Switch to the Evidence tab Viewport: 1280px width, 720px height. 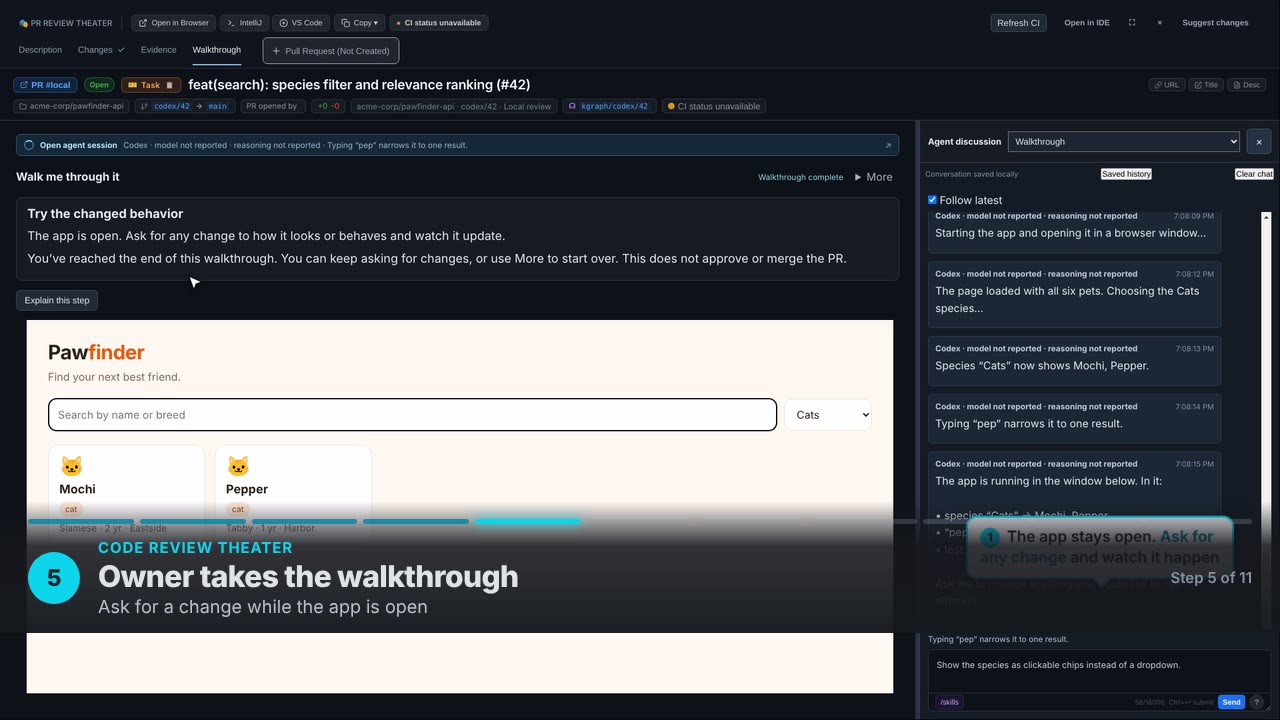tap(158, 50)
